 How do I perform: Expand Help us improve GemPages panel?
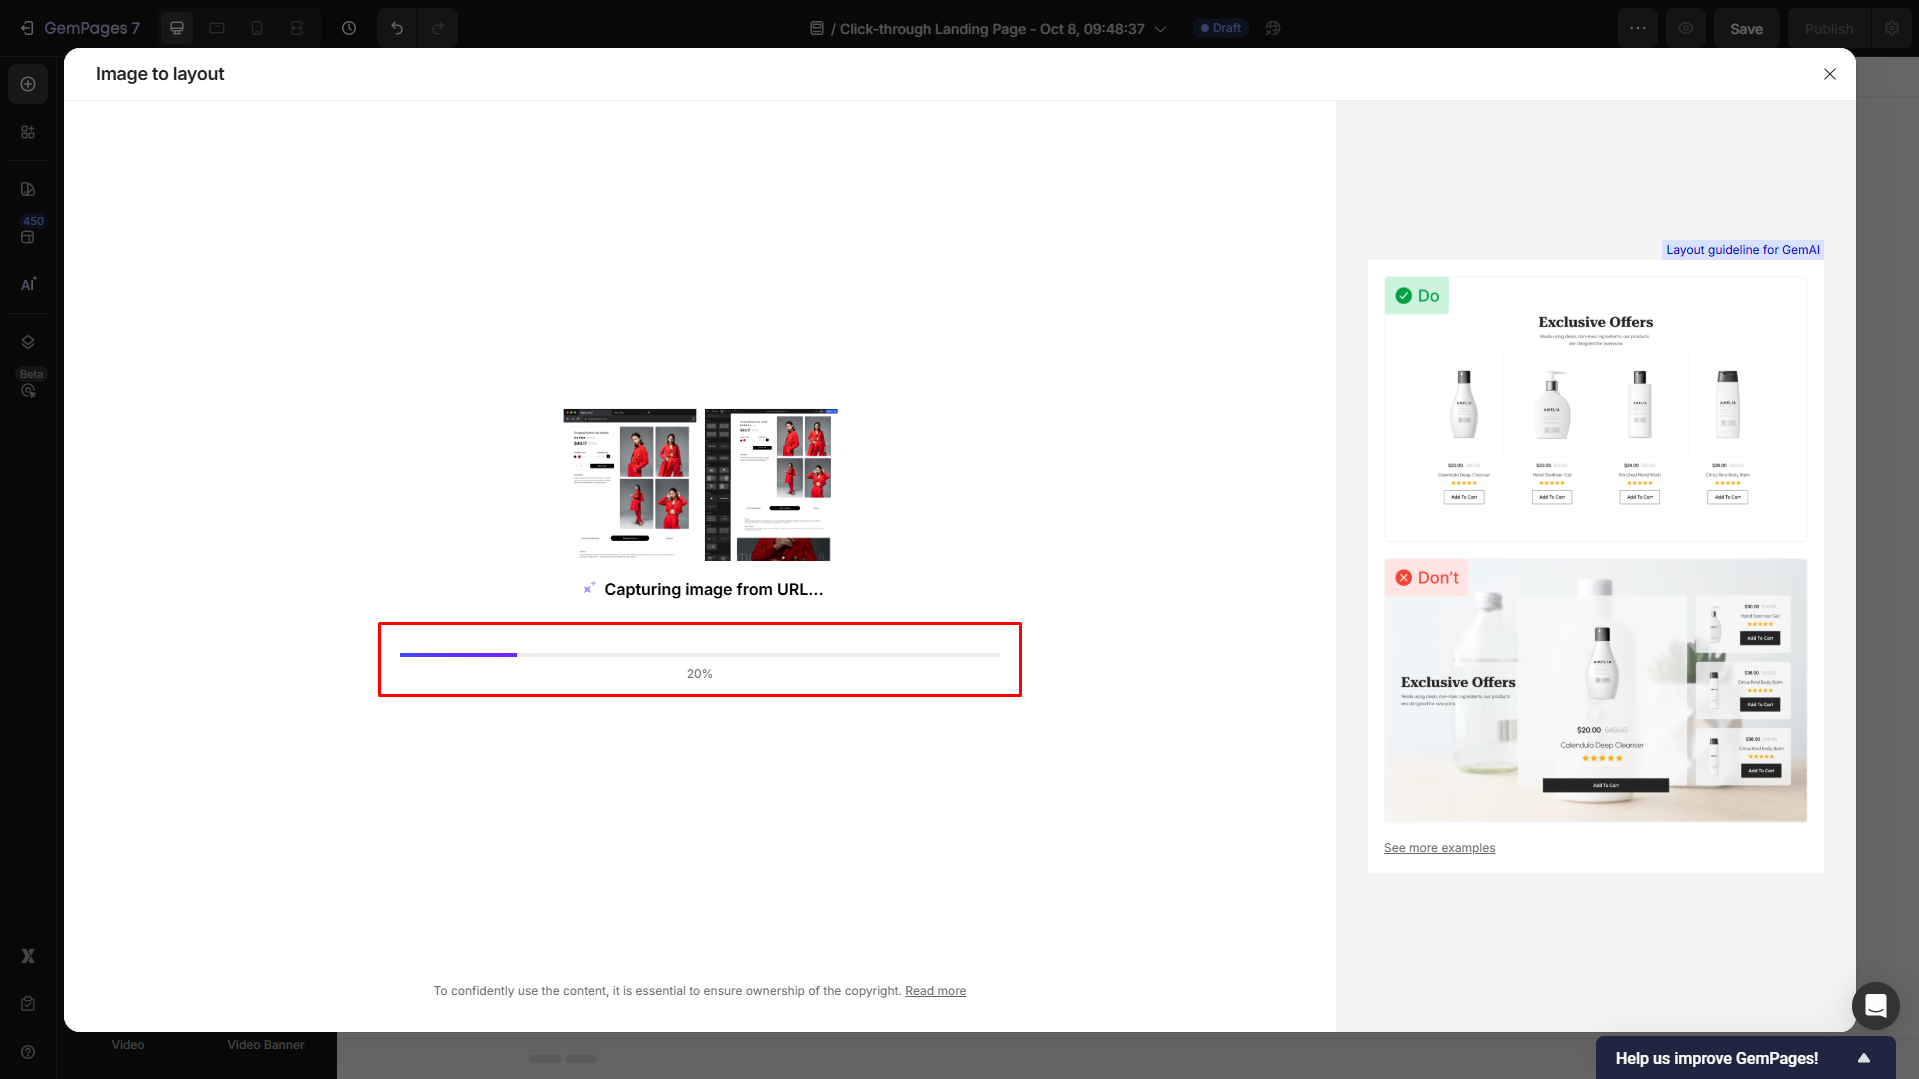(x=1864, y=1058)
